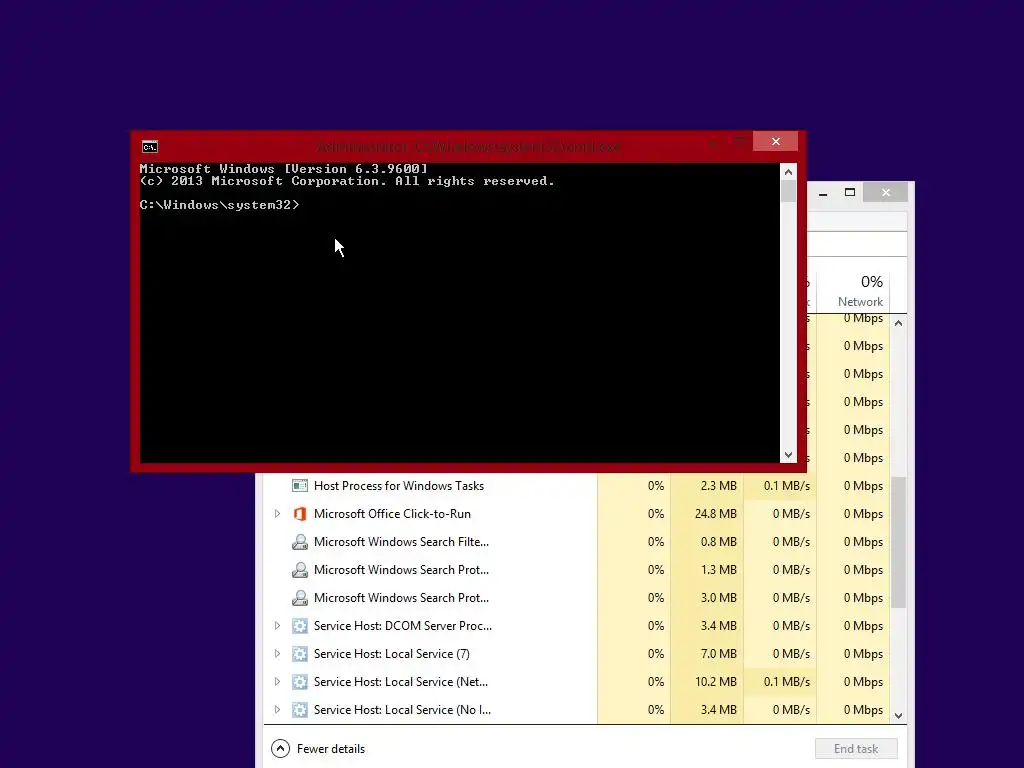Click Command Prompt scrollbar up arrow
The width and height of the screenshot is (1024, 768).
[788, 172]
